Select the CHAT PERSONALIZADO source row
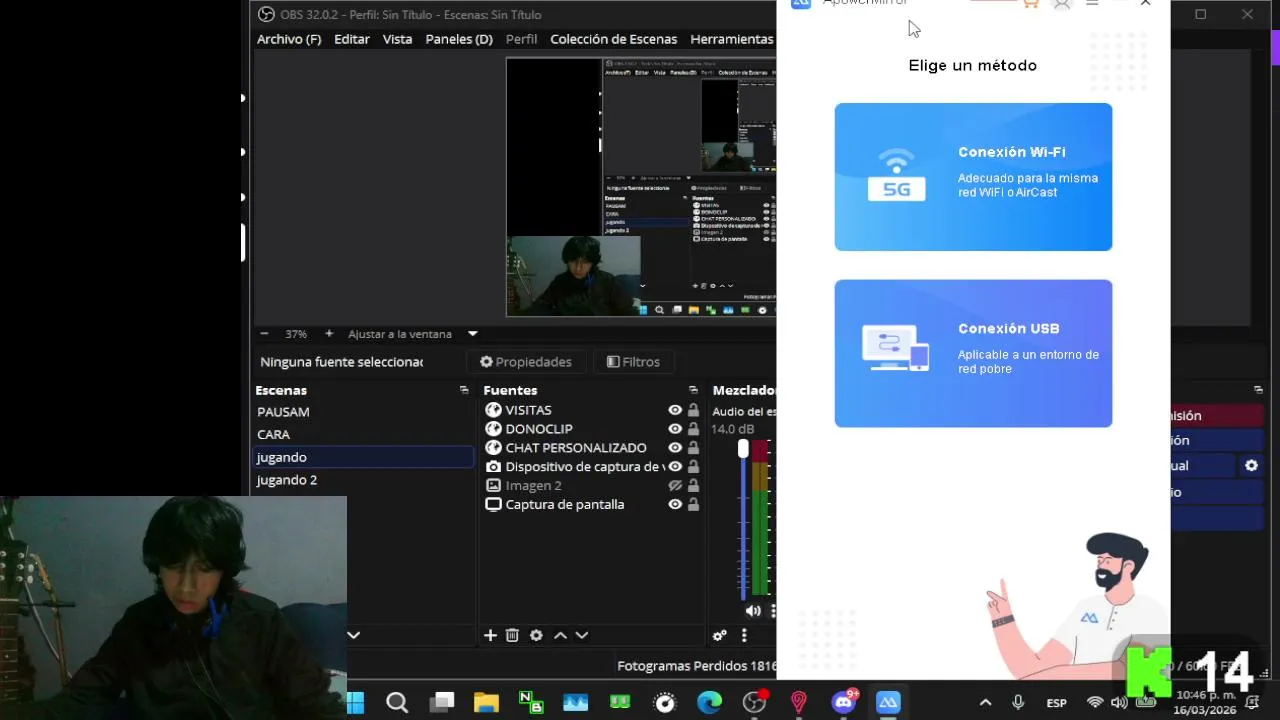This screenshot has width=1280, height=720. [591, 448]
